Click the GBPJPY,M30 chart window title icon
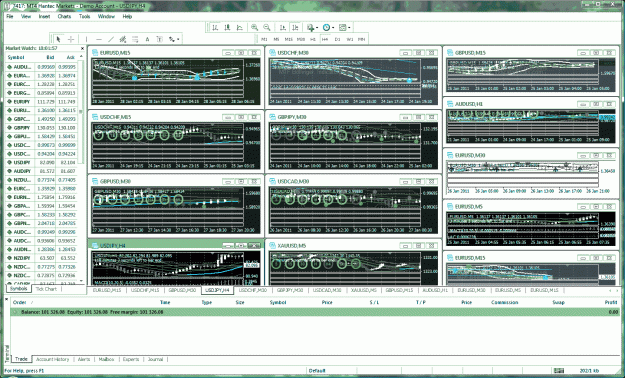Image resolution: width=625 pixels, height=378 pixels. pyautogui.click(x=273, y=117)
